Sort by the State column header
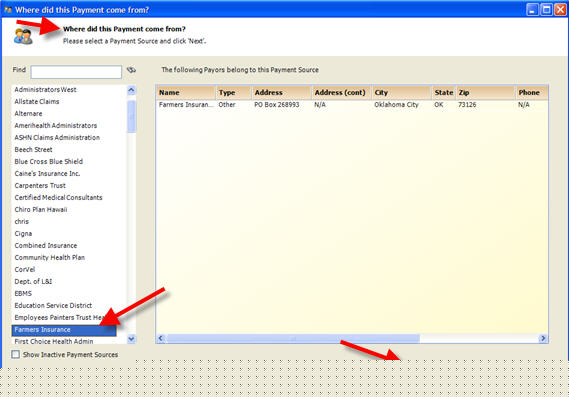569x397 pixels. tap(444, 93)
